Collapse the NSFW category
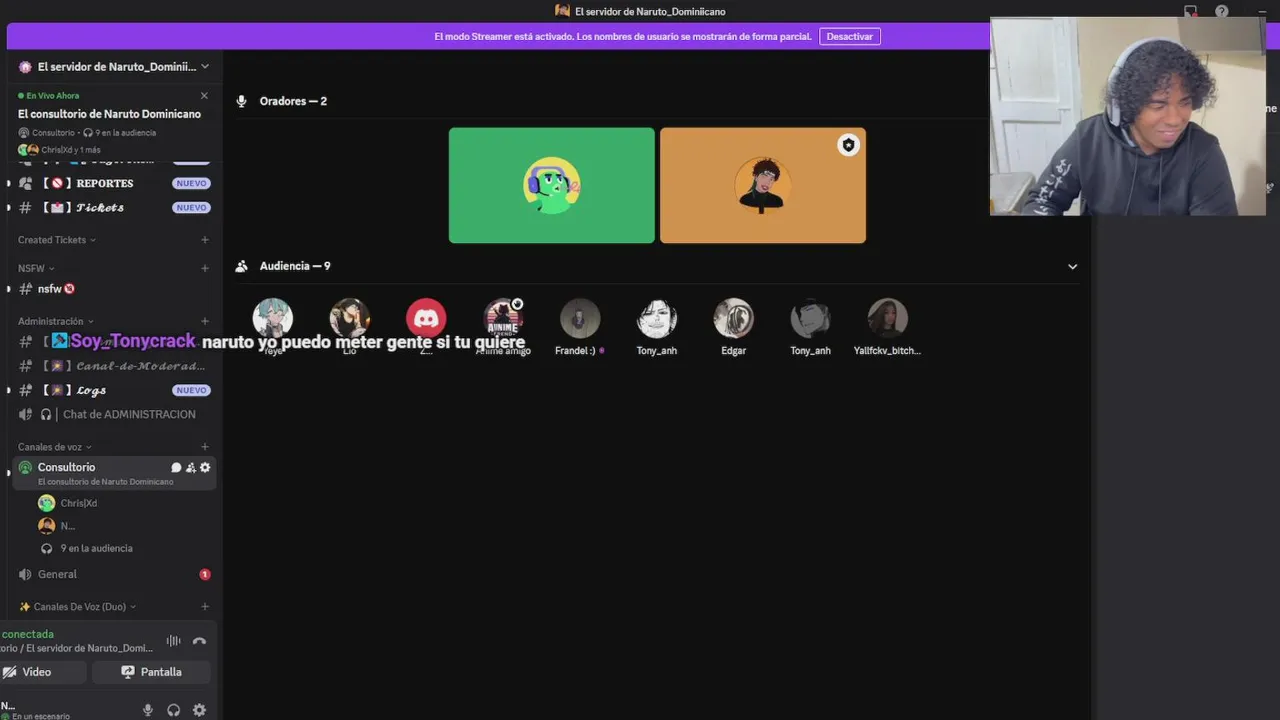 point(36,268)
